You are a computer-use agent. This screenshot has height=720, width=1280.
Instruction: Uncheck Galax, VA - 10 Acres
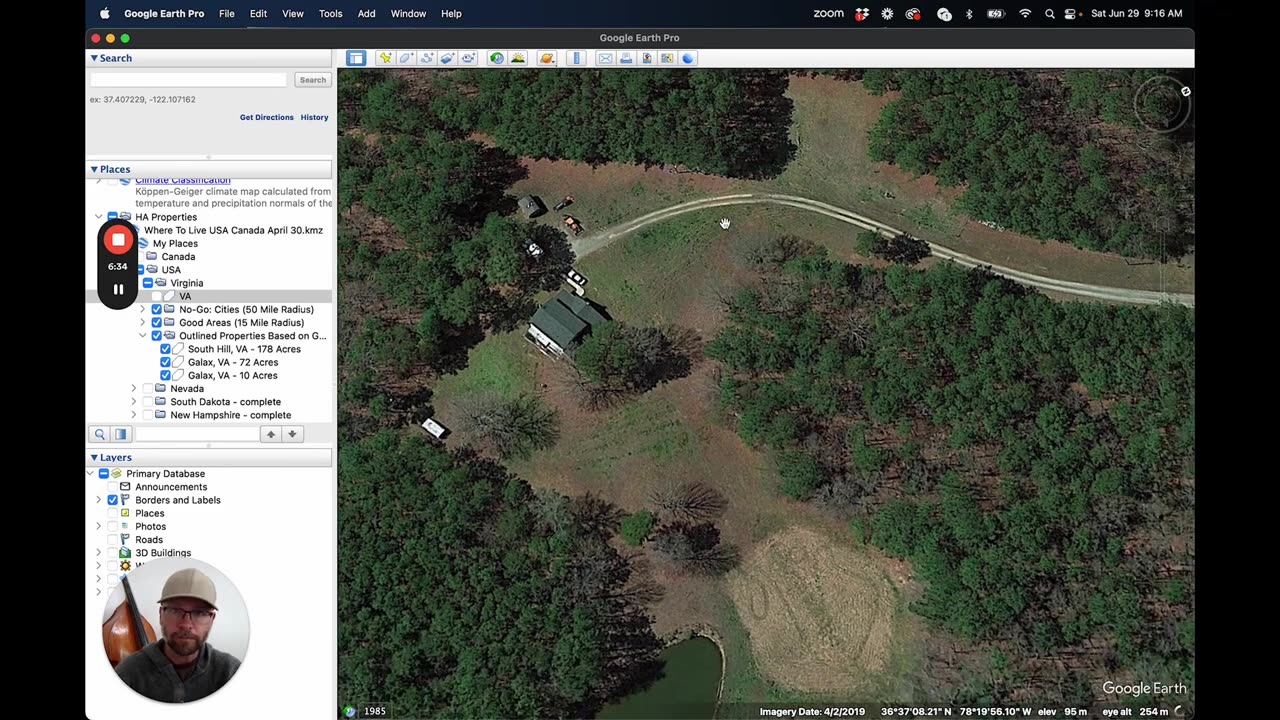(165, 375)
